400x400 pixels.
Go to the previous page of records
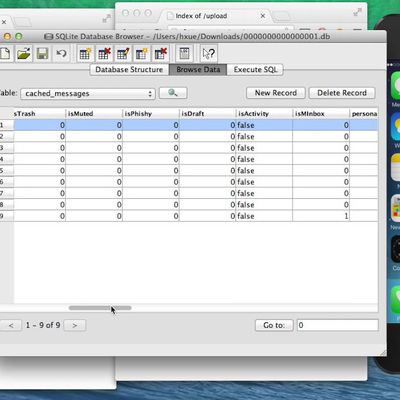(11, 325)
